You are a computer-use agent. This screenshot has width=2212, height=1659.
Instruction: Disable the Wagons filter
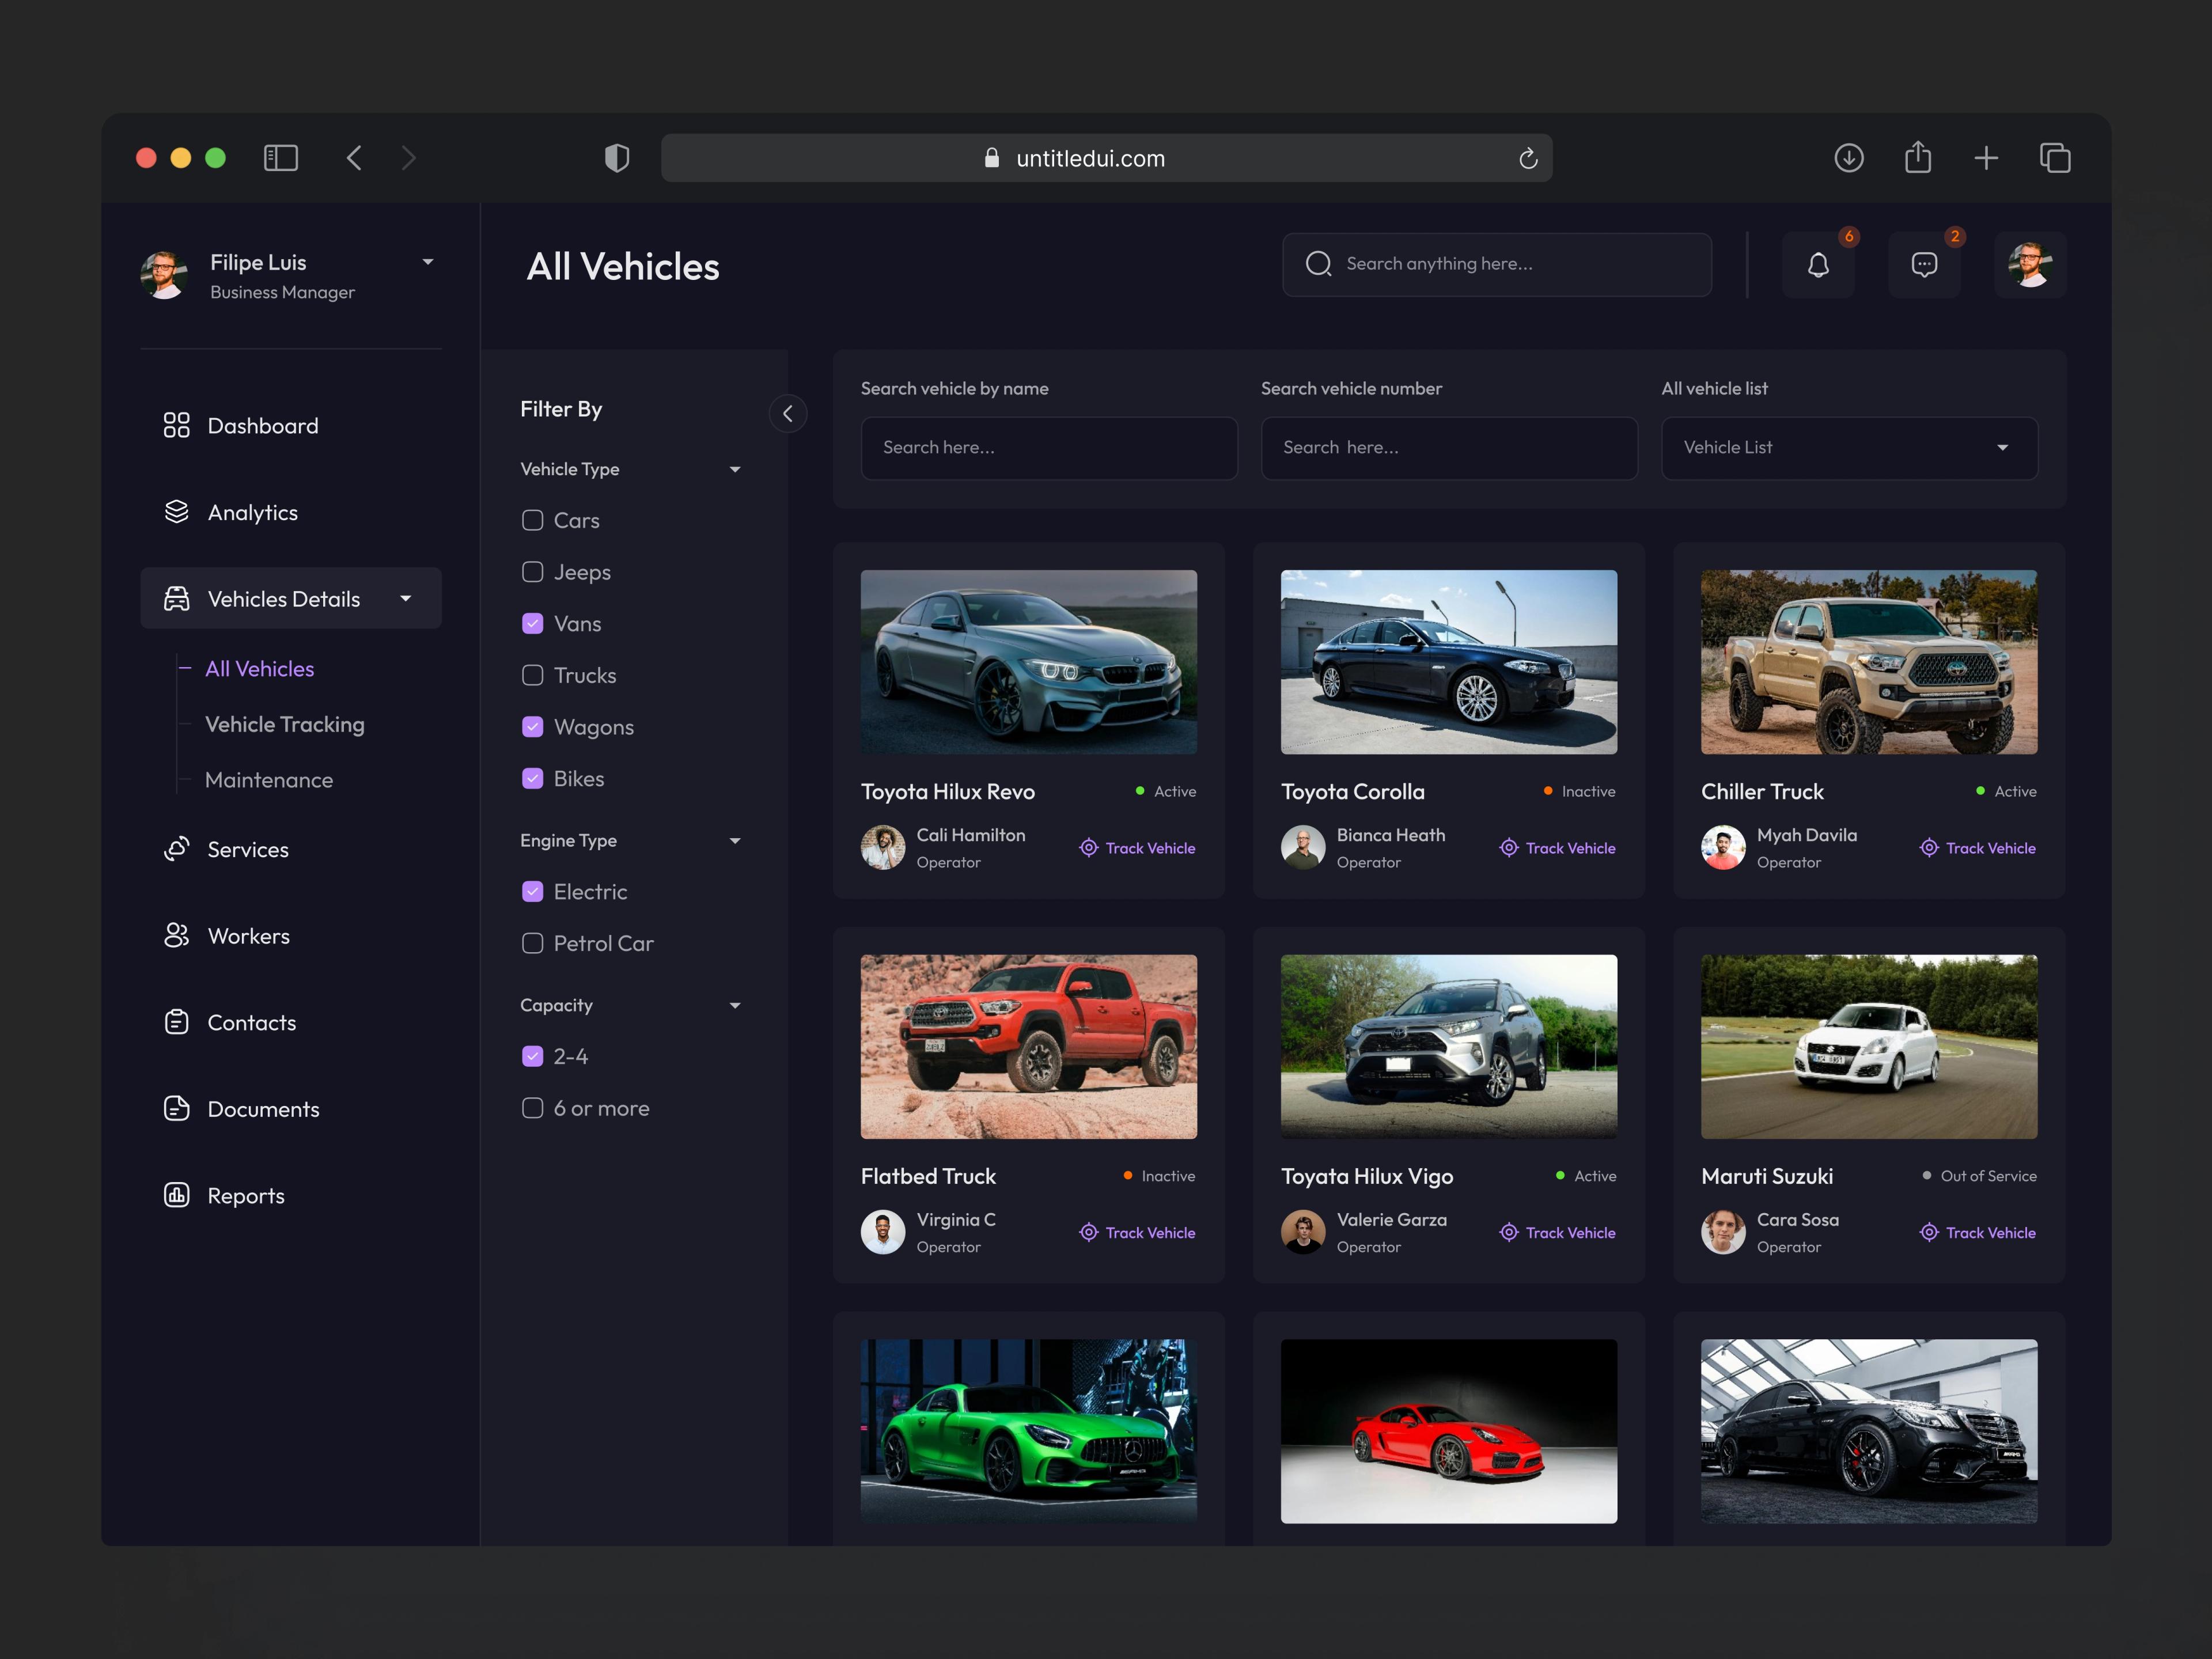point(533,727)
